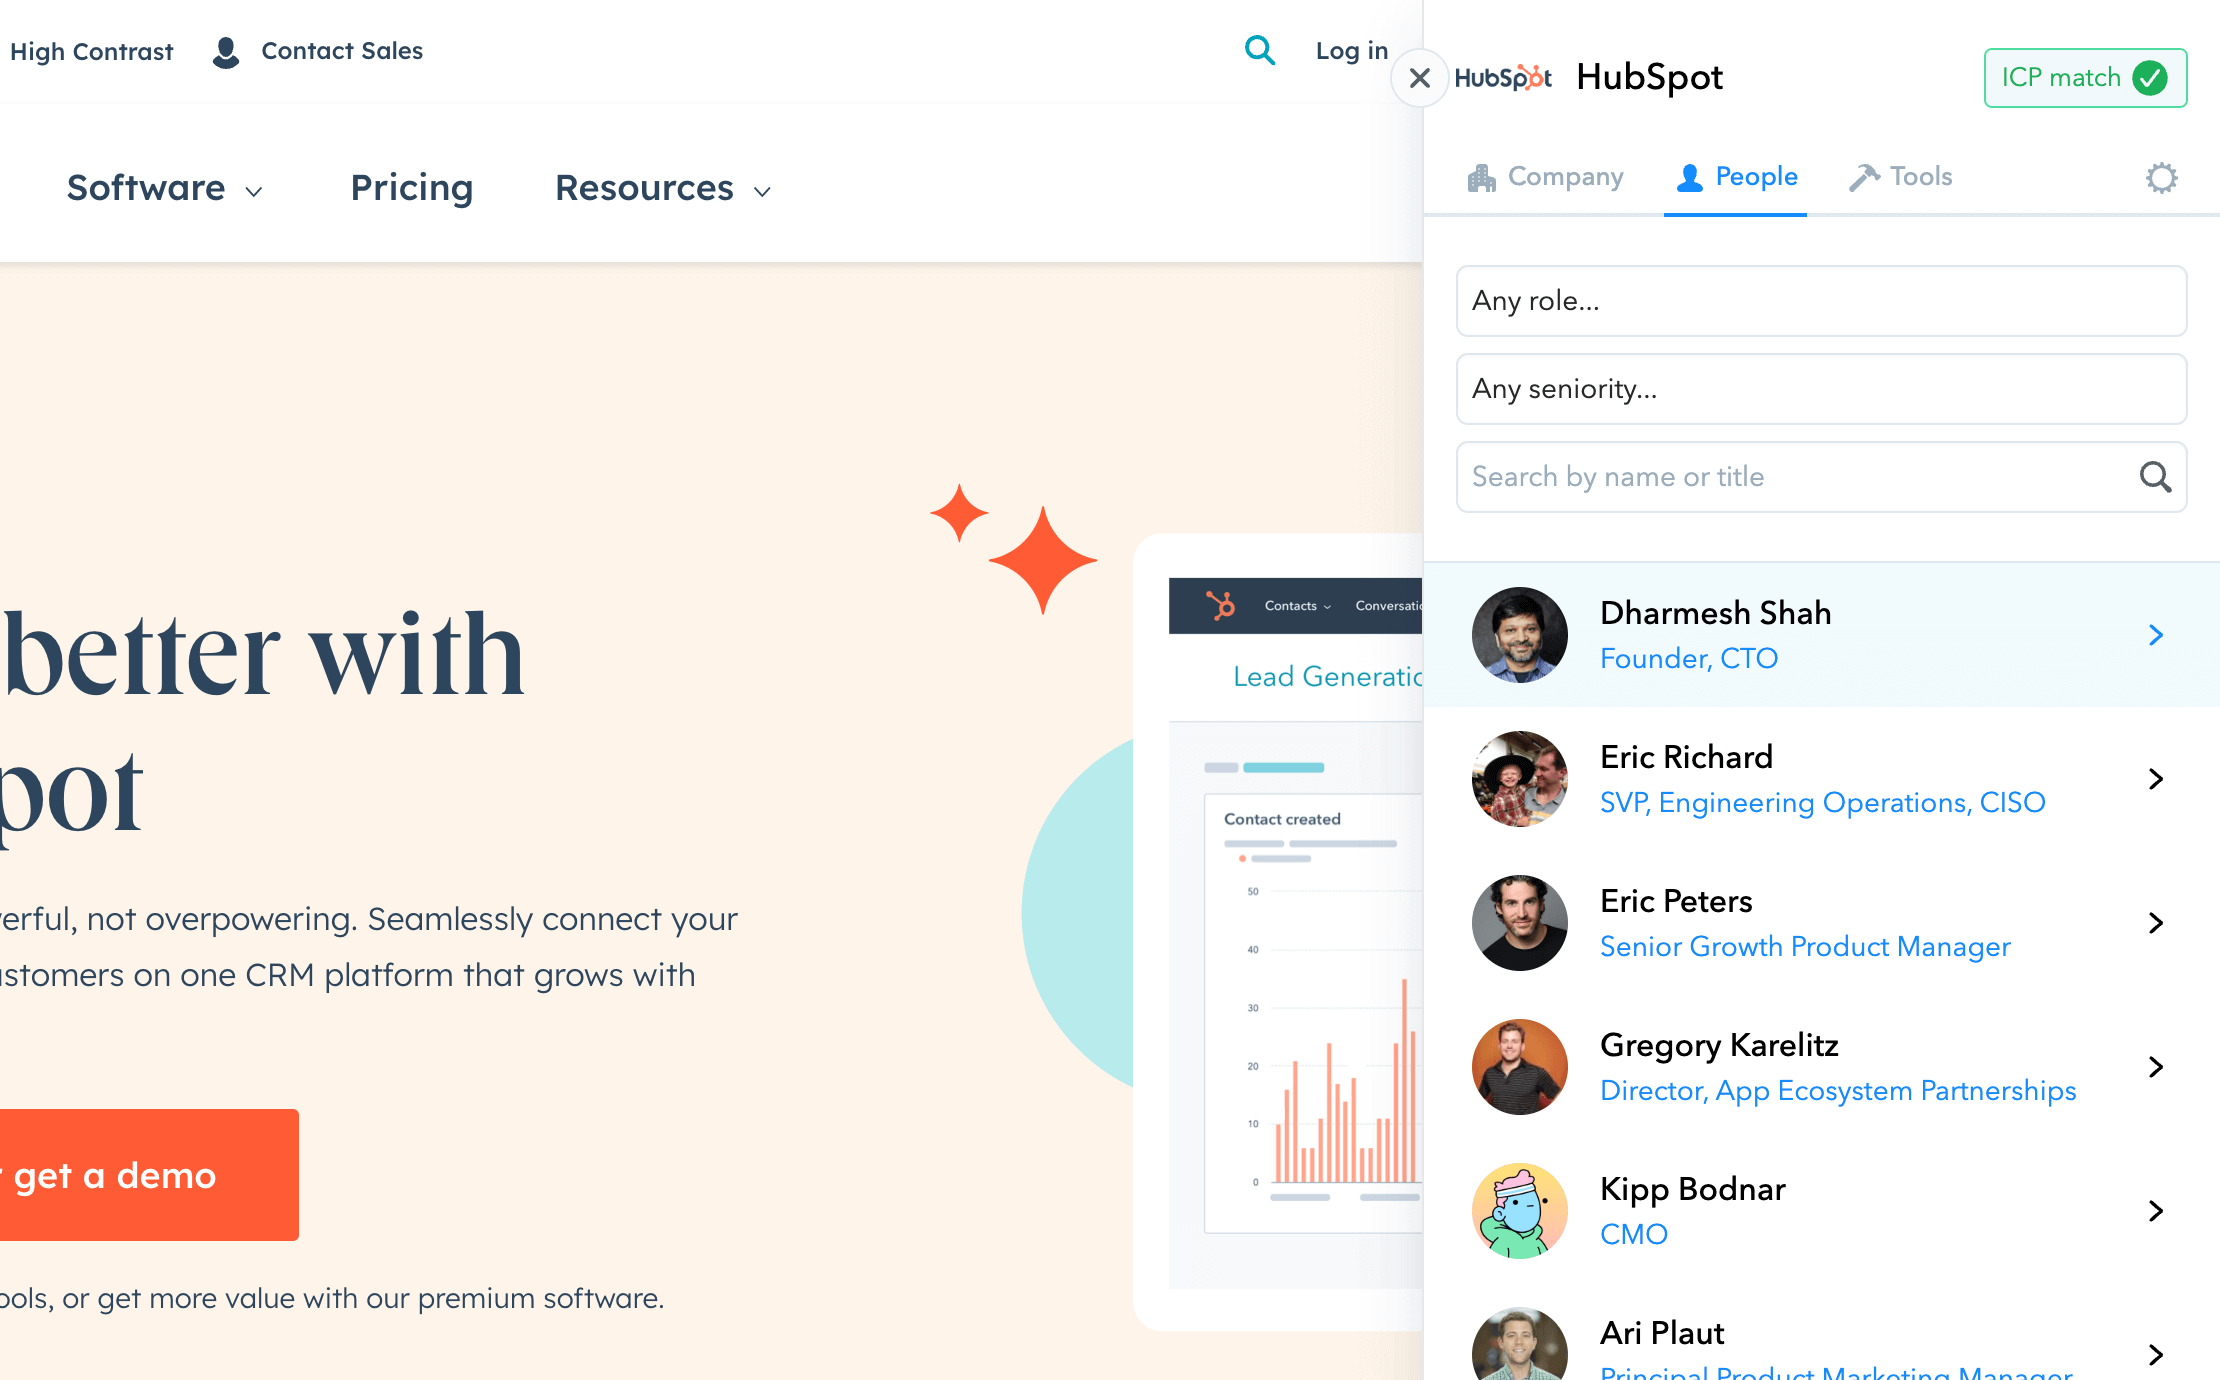The height and width of the screenshot is (1380, 2220).
Task: Click the People tab icon
Action: point(1689,176)
